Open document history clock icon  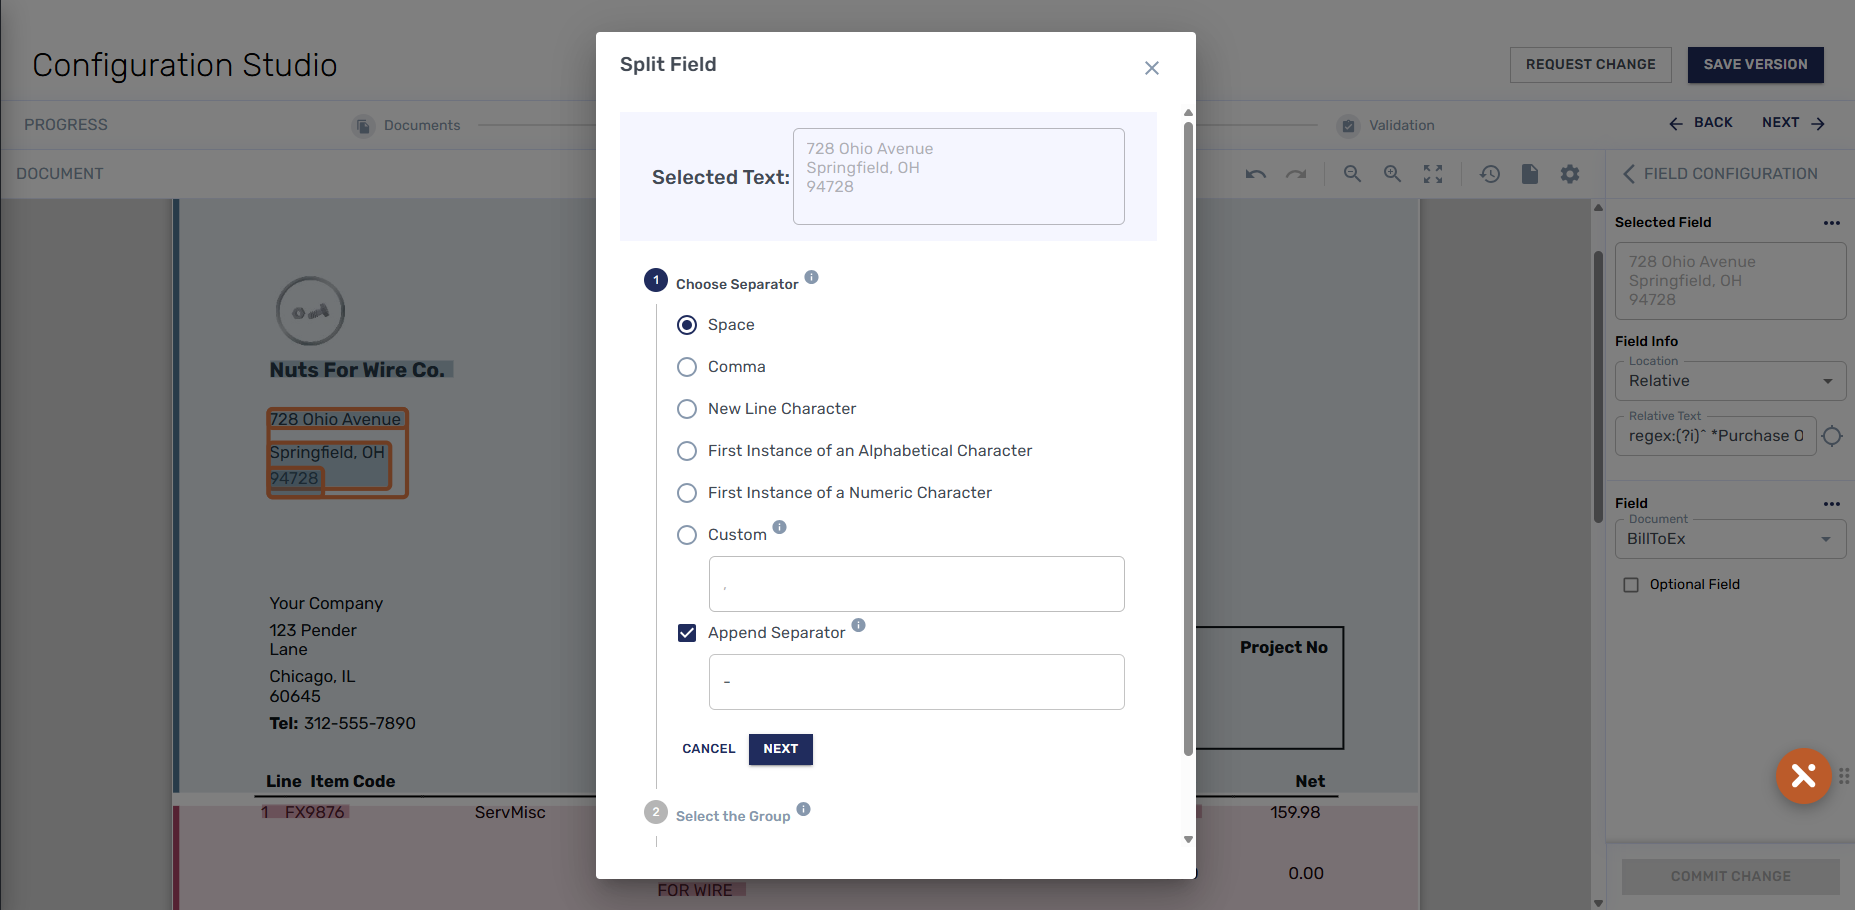click(1490, 174)
